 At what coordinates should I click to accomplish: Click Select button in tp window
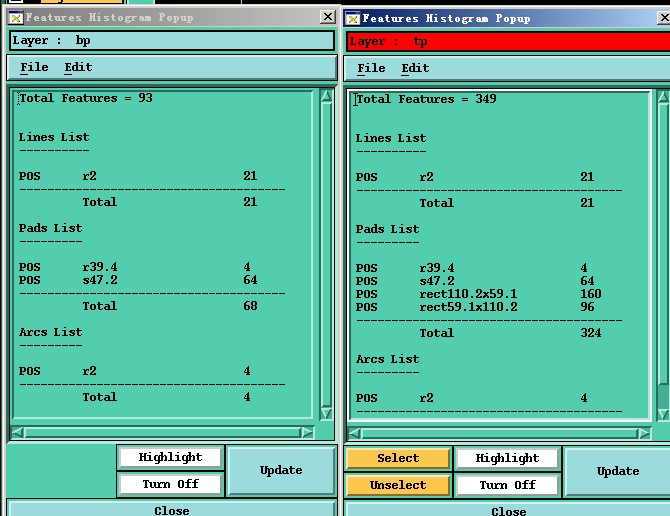click(x=398, y=458)
